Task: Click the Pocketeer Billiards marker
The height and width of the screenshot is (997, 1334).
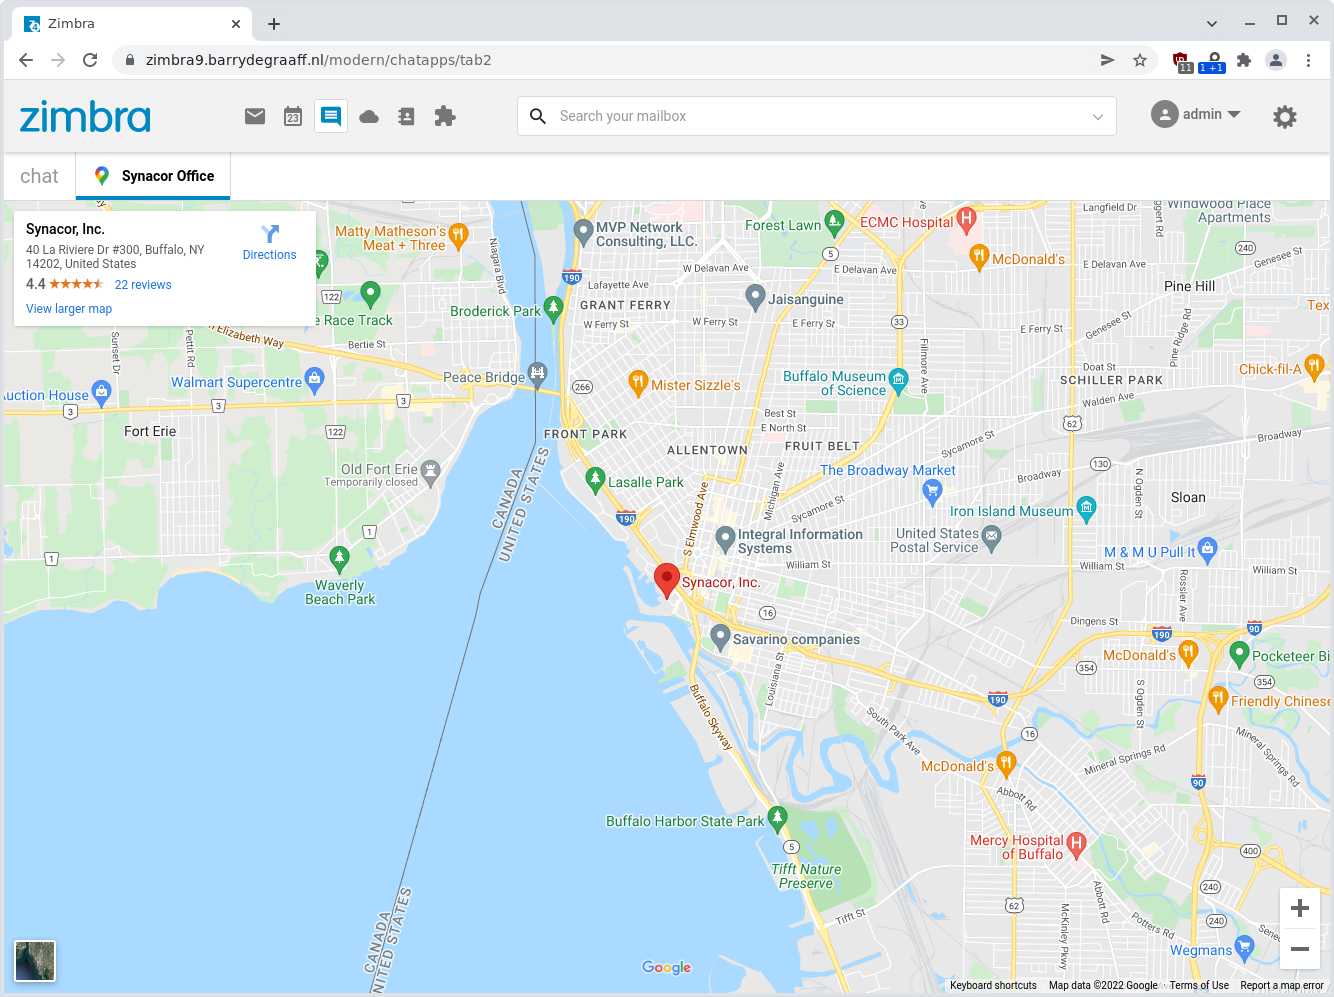Action: (x=1239, y=654)
